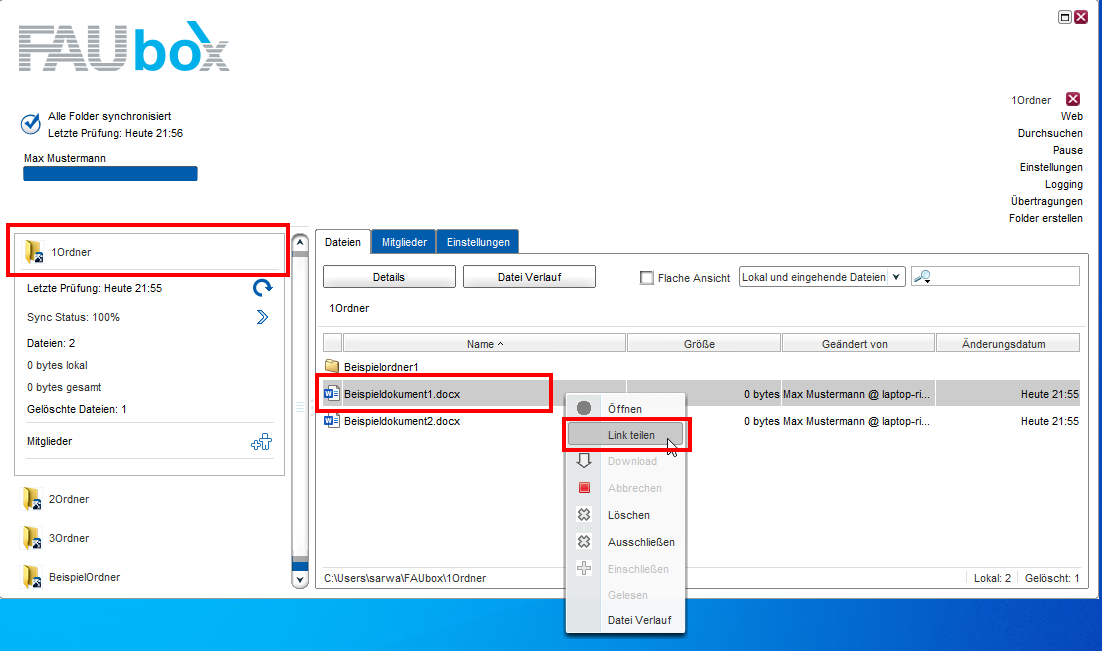This screenshot has width=1102, height=651.
Task: Click the exclude icon beside Ausschließen
Action: click(584, 541)
